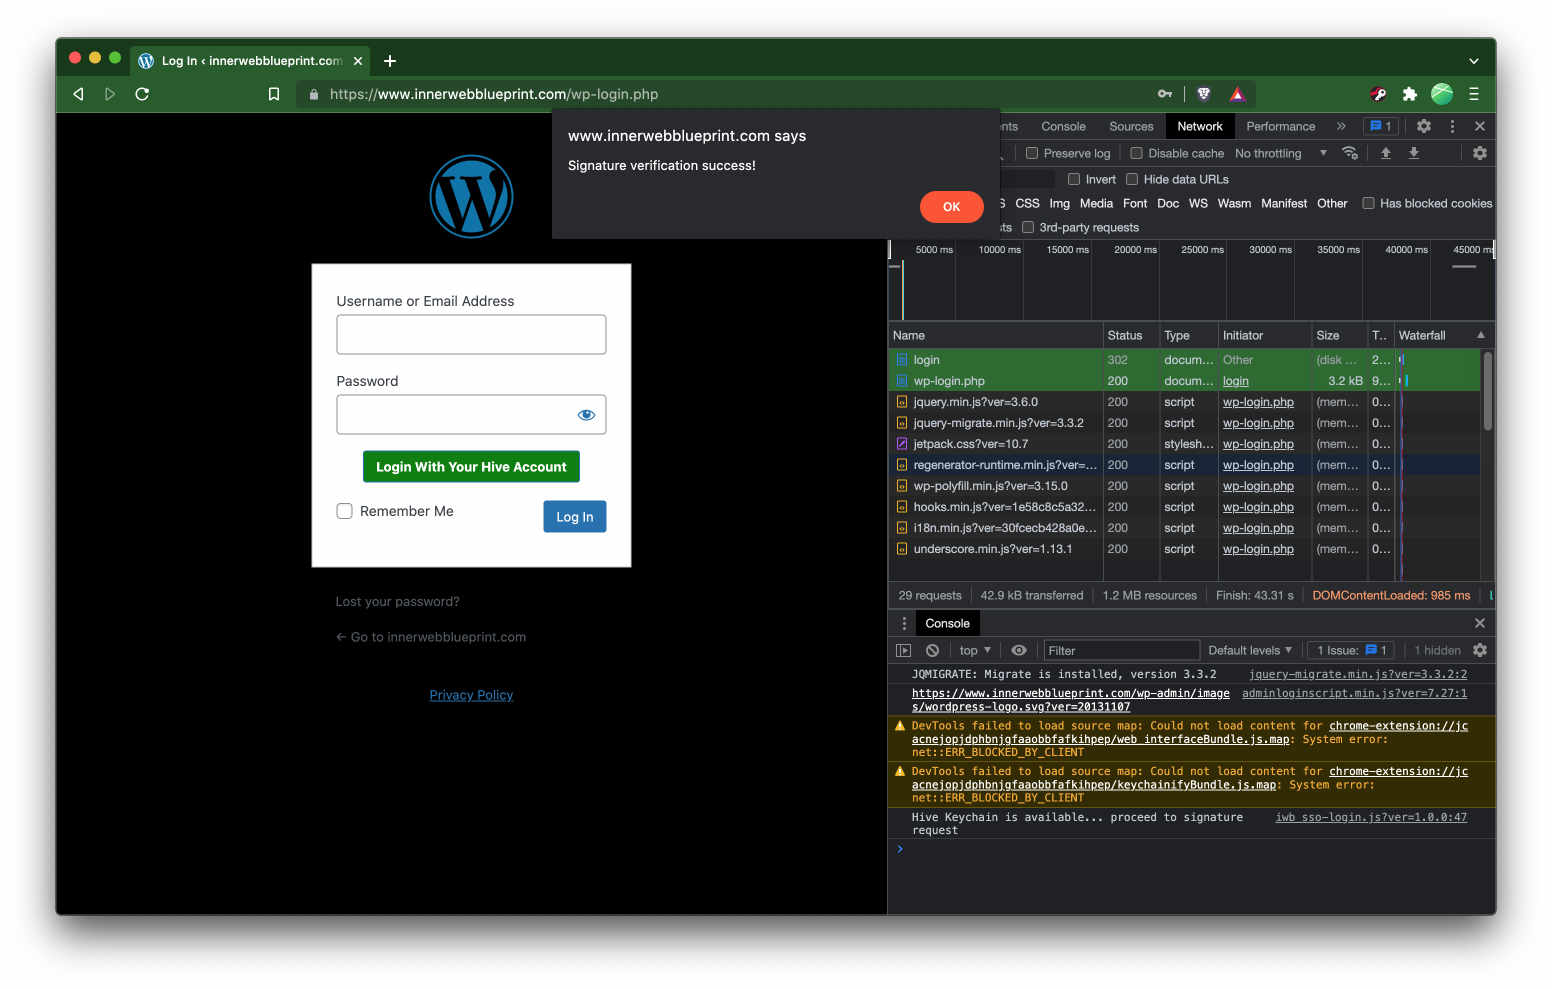Click the bookmark icon beside the address bar

pyautogui.click(x=273, y=94)
